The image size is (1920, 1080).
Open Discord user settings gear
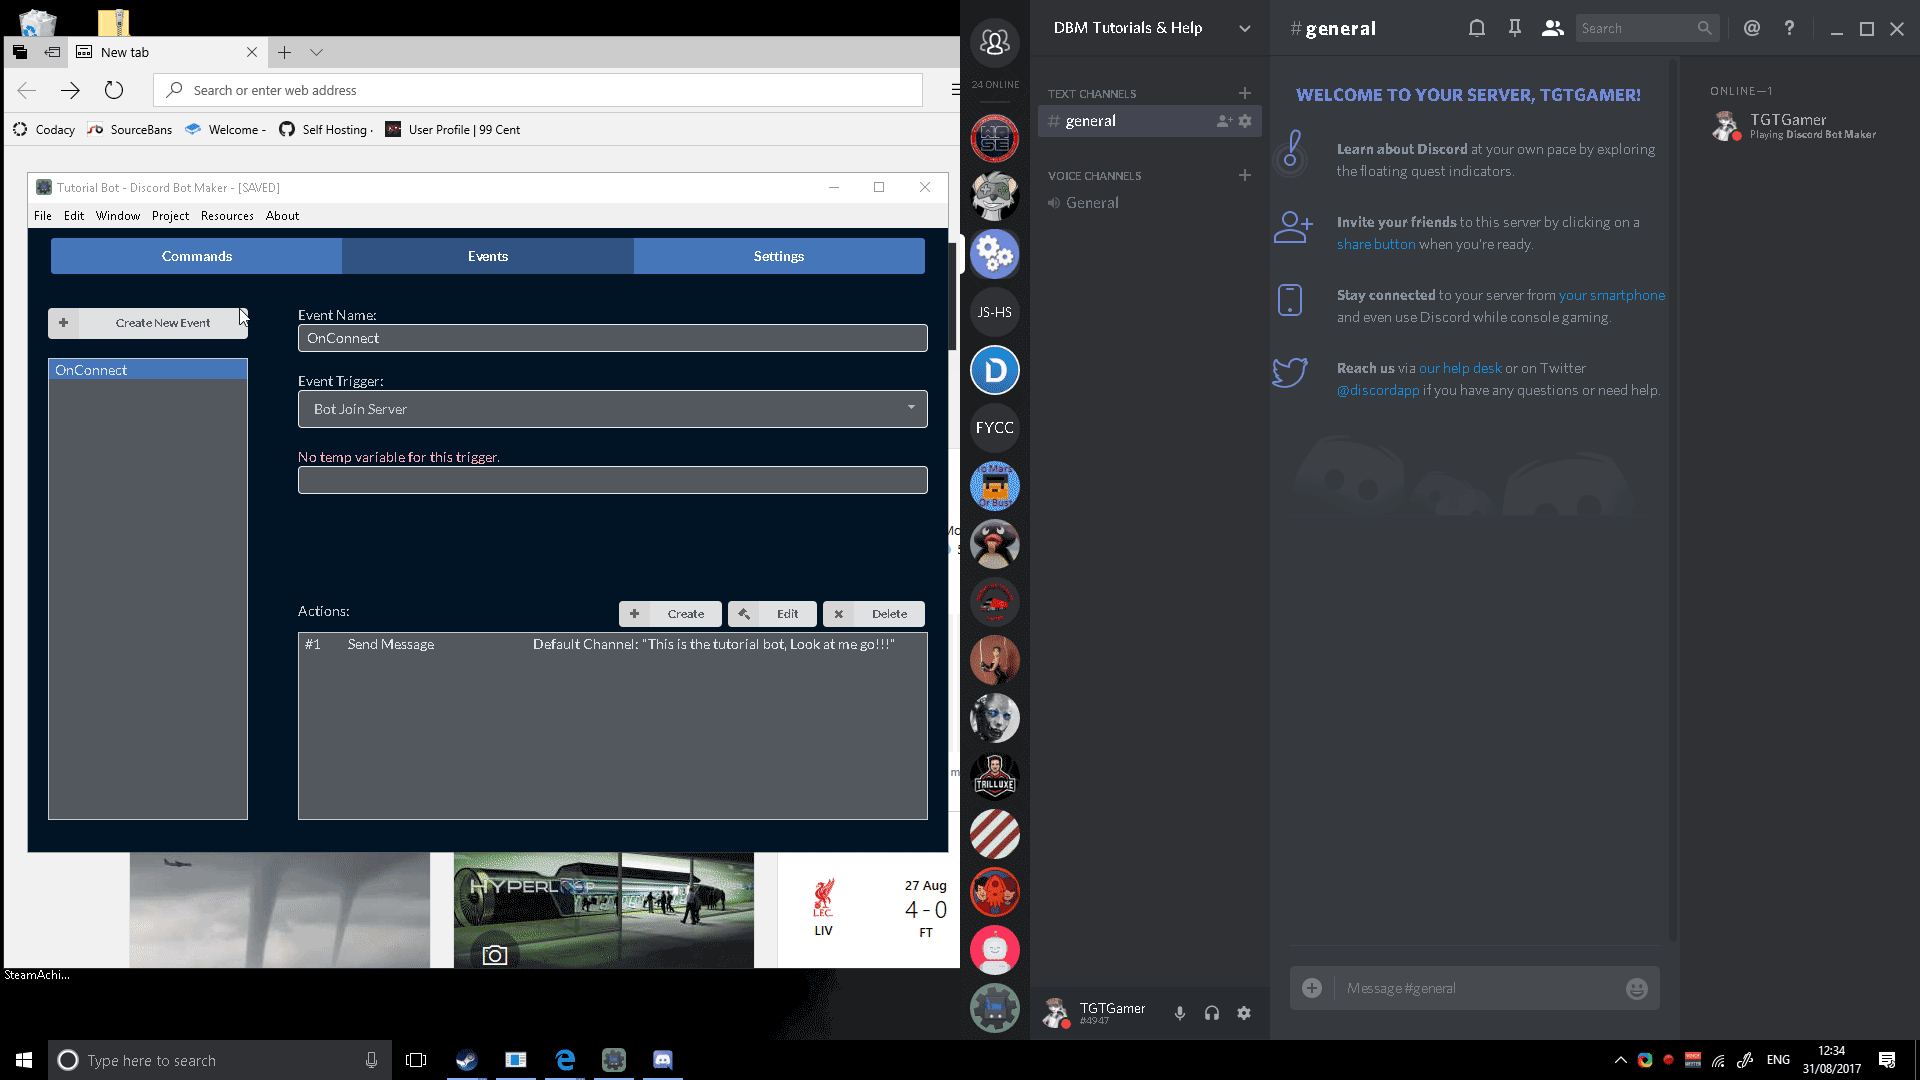(1243, 1013)
